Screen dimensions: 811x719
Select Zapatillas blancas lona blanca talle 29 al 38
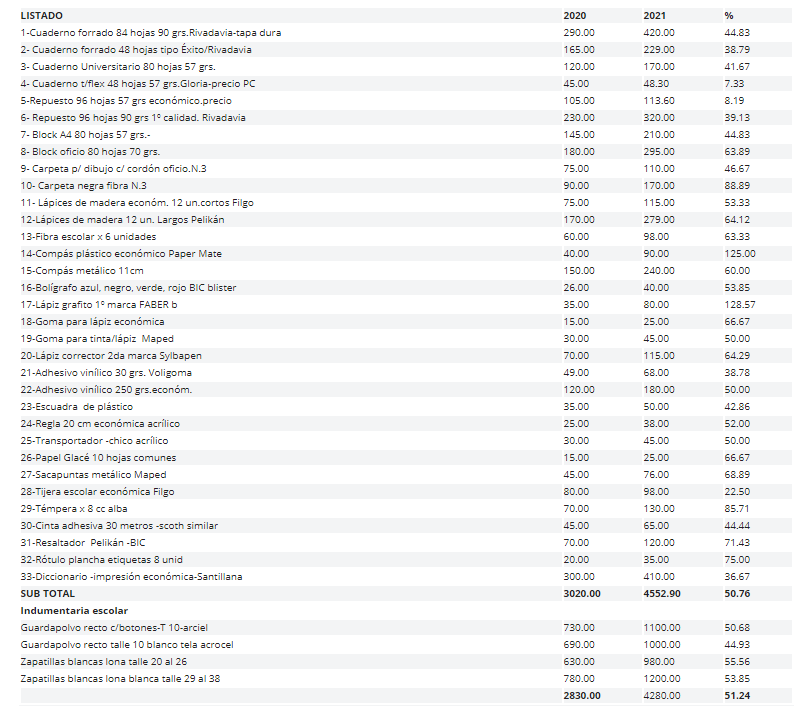[406, 679]
